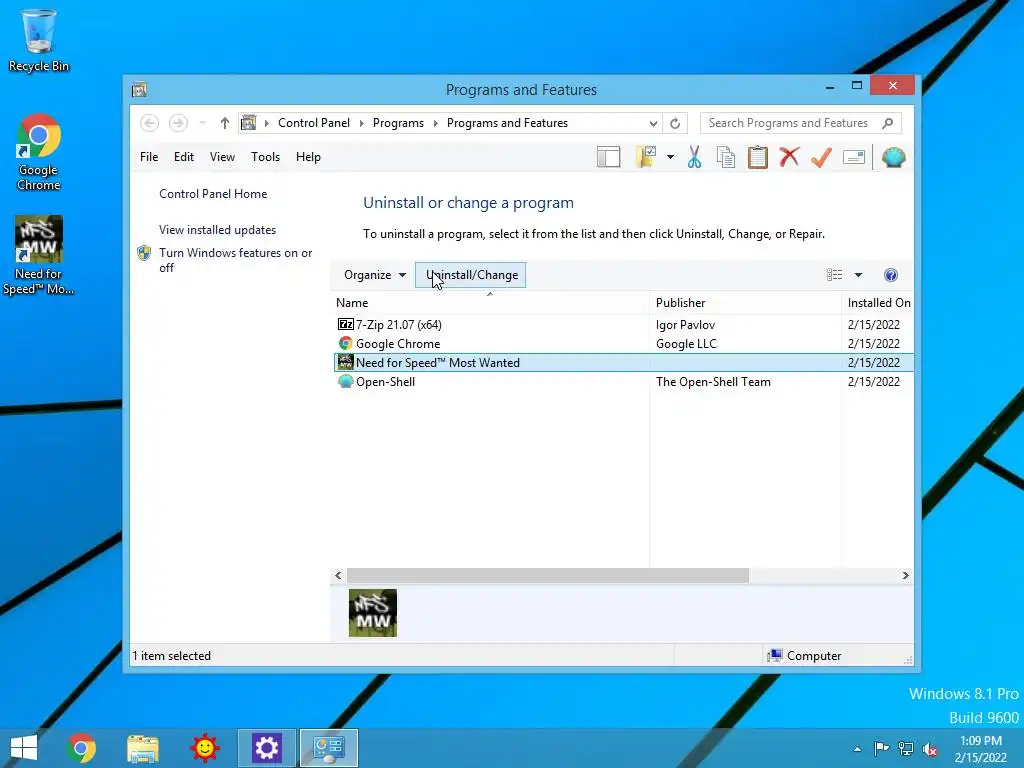Open the View menu

click(x=222, y=157)
